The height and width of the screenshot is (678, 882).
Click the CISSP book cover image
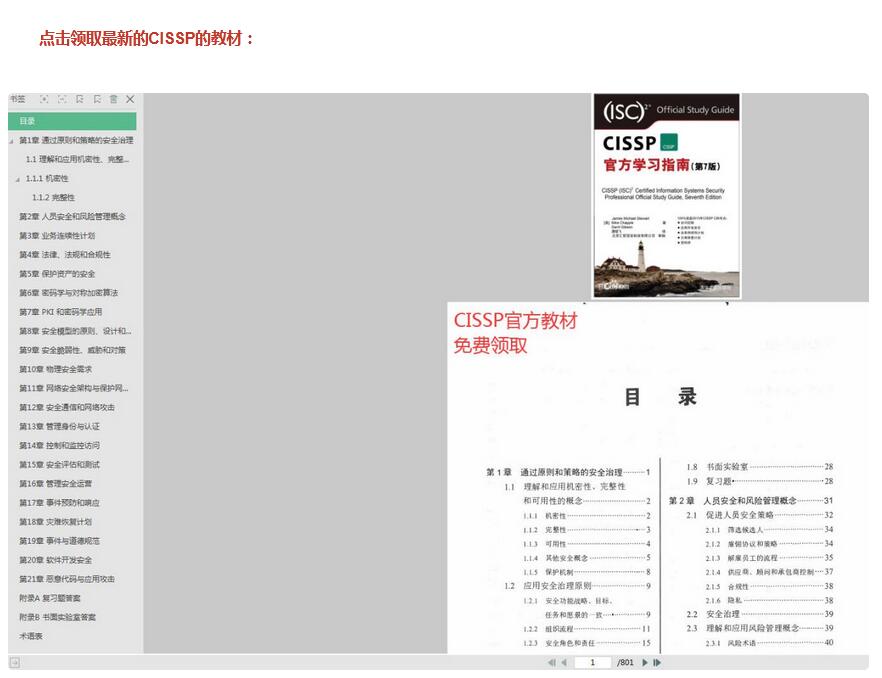tap(667, 195)
